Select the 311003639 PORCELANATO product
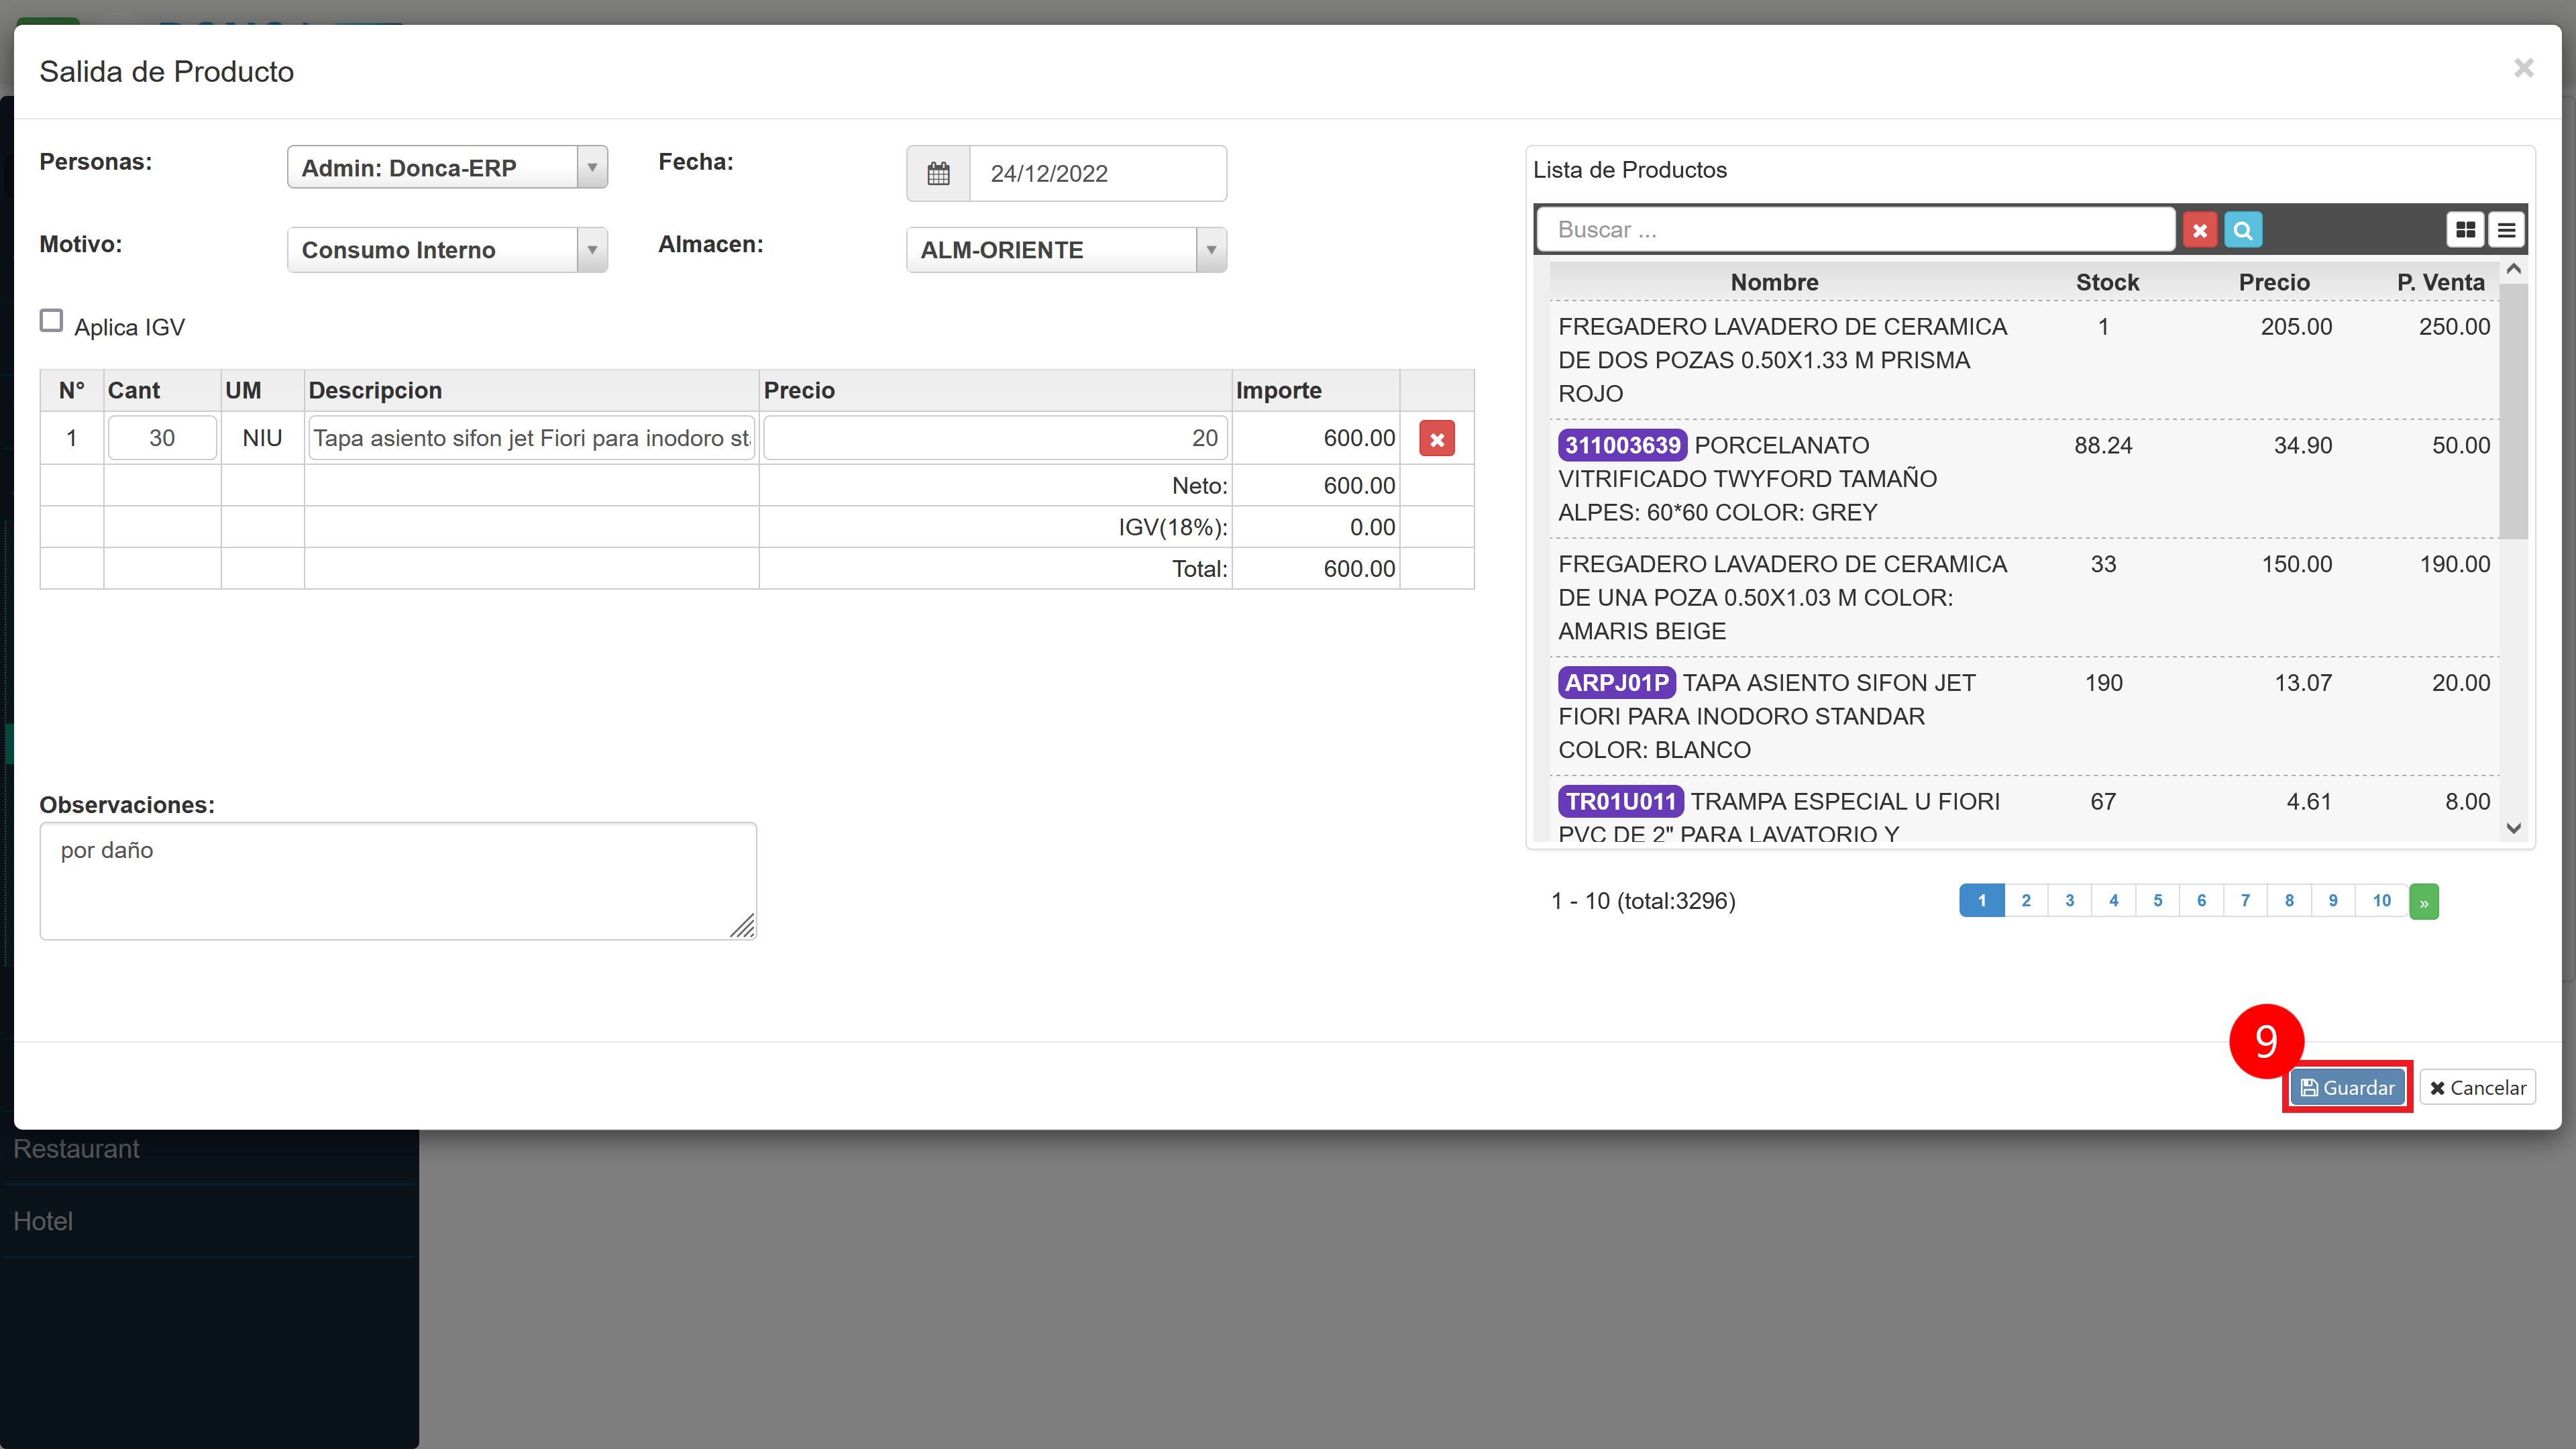The height and width of the screenshot is (1449, 2576). [x=2024, y=479]
